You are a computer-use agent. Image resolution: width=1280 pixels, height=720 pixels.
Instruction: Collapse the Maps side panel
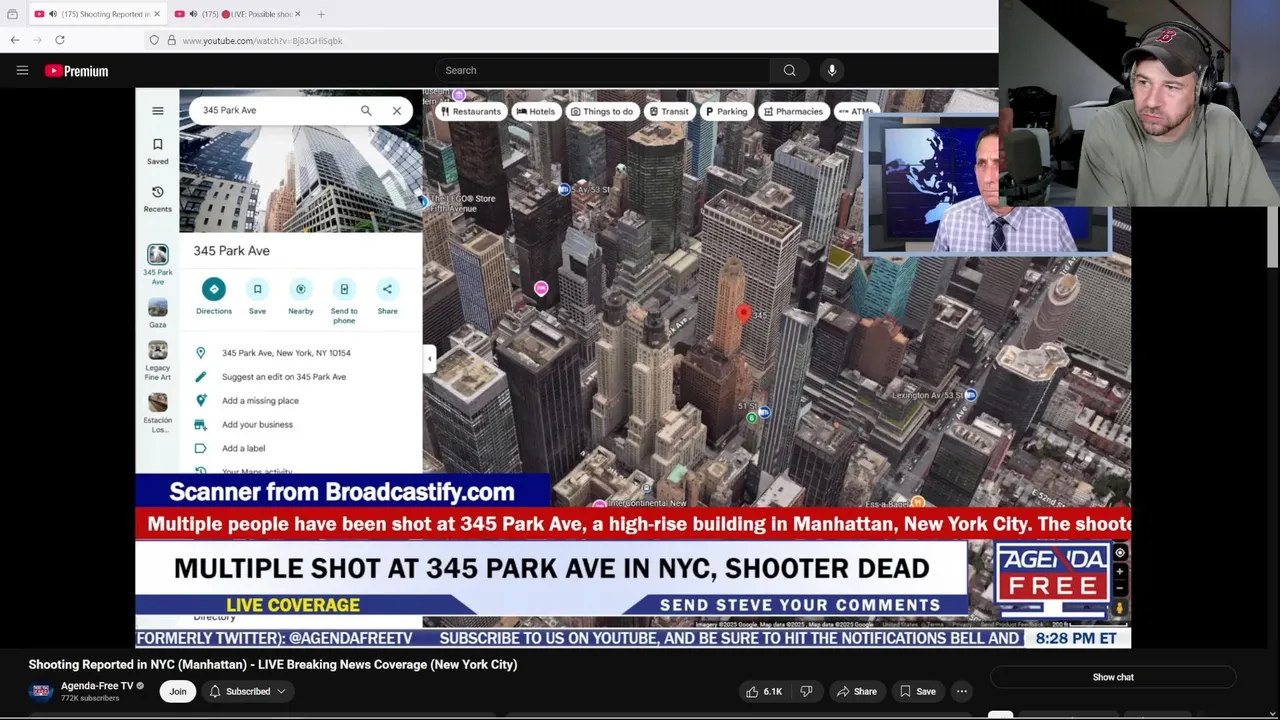pos(430,358)
